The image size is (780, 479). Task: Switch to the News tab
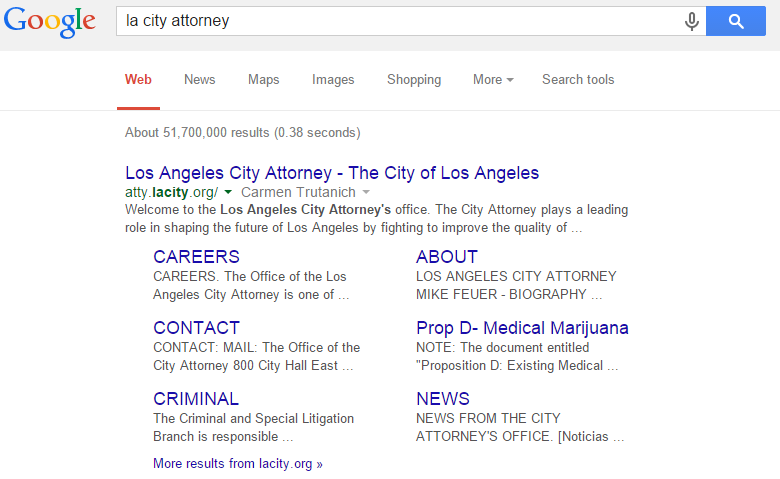coord(200,80)
